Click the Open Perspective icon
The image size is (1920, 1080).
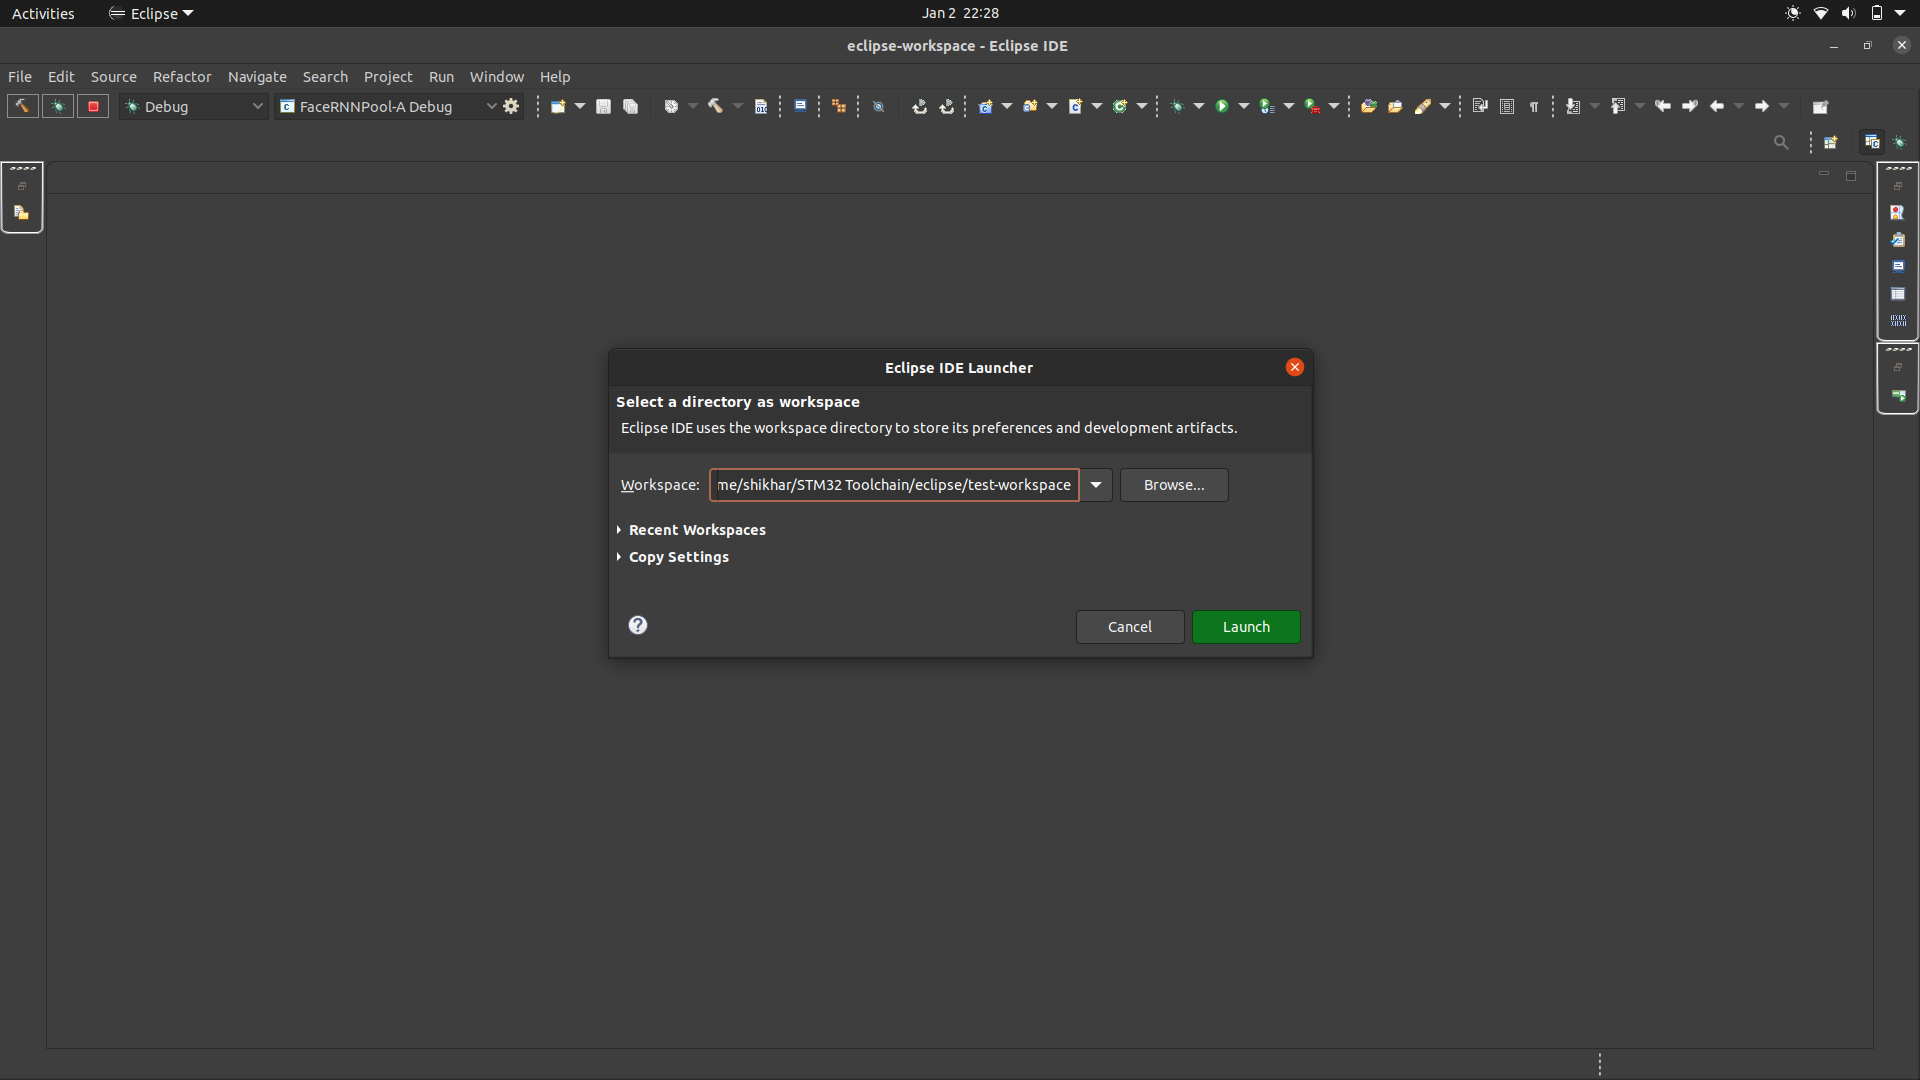point(1830,142)
